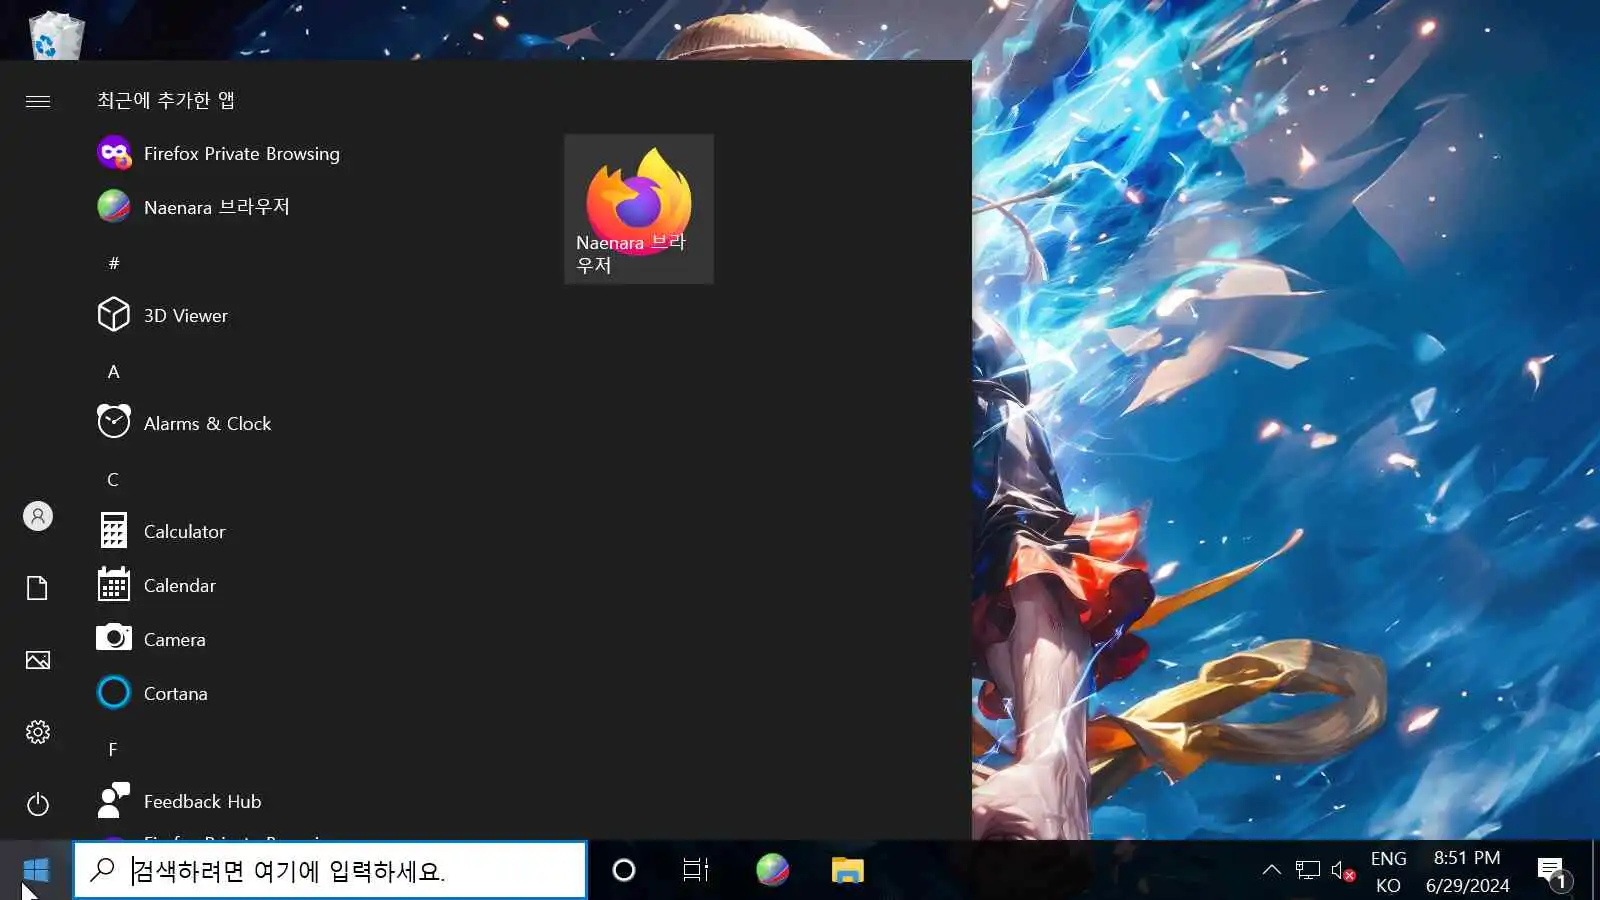Open the Documents shortcut in Start sidebar

(x=38, y=588)
